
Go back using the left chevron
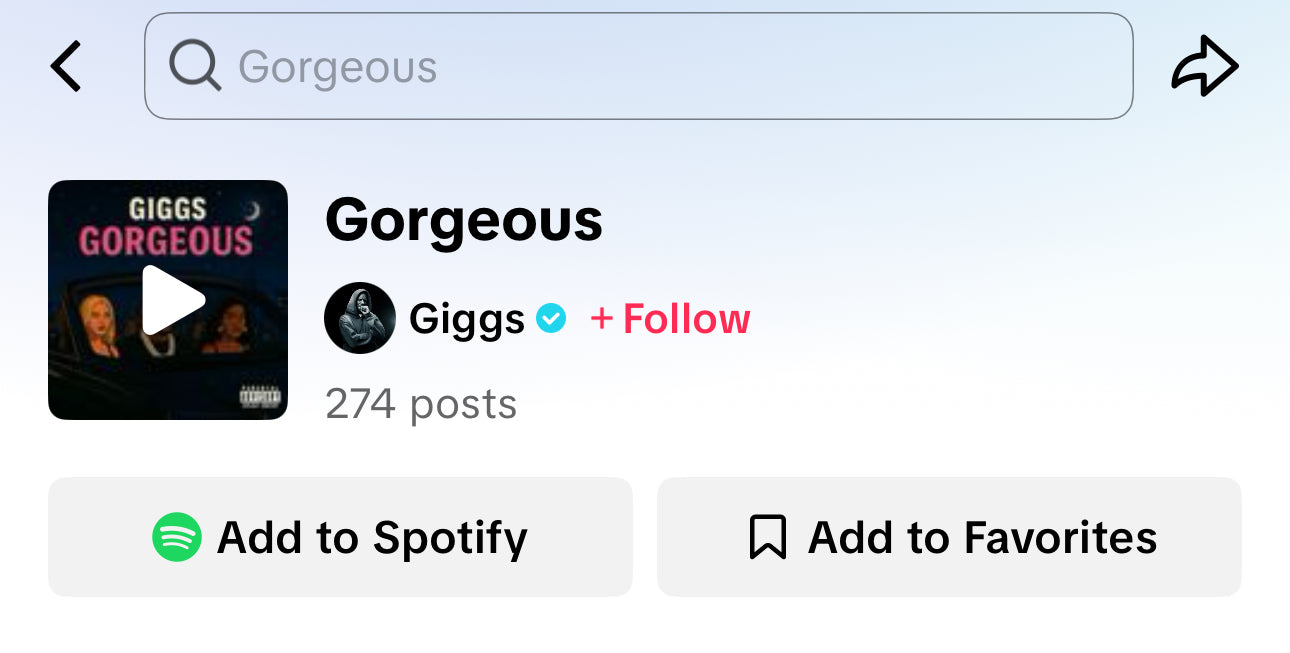pos(66,67)
